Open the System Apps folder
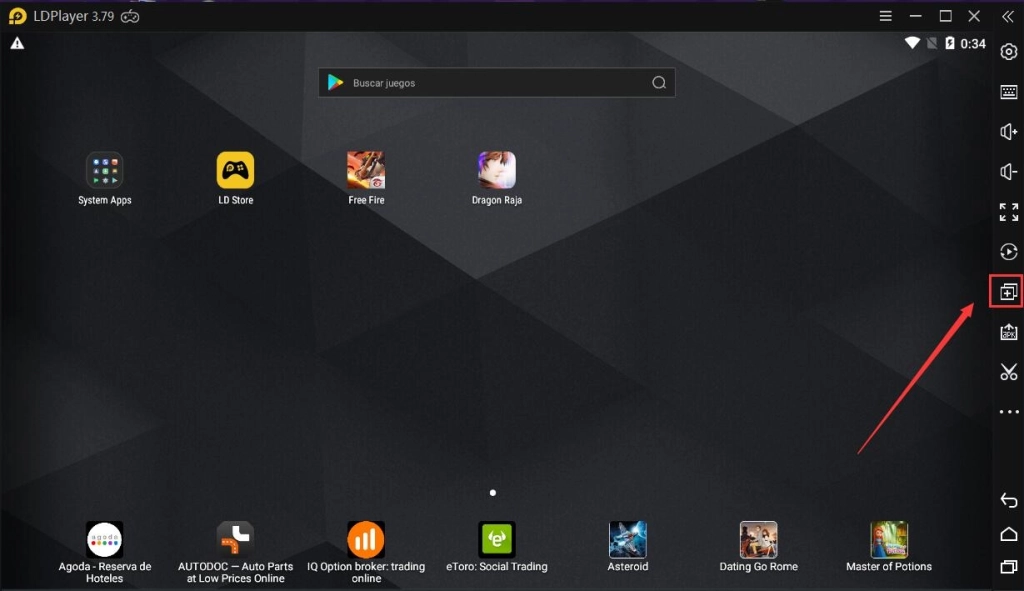 click(104, 170)
